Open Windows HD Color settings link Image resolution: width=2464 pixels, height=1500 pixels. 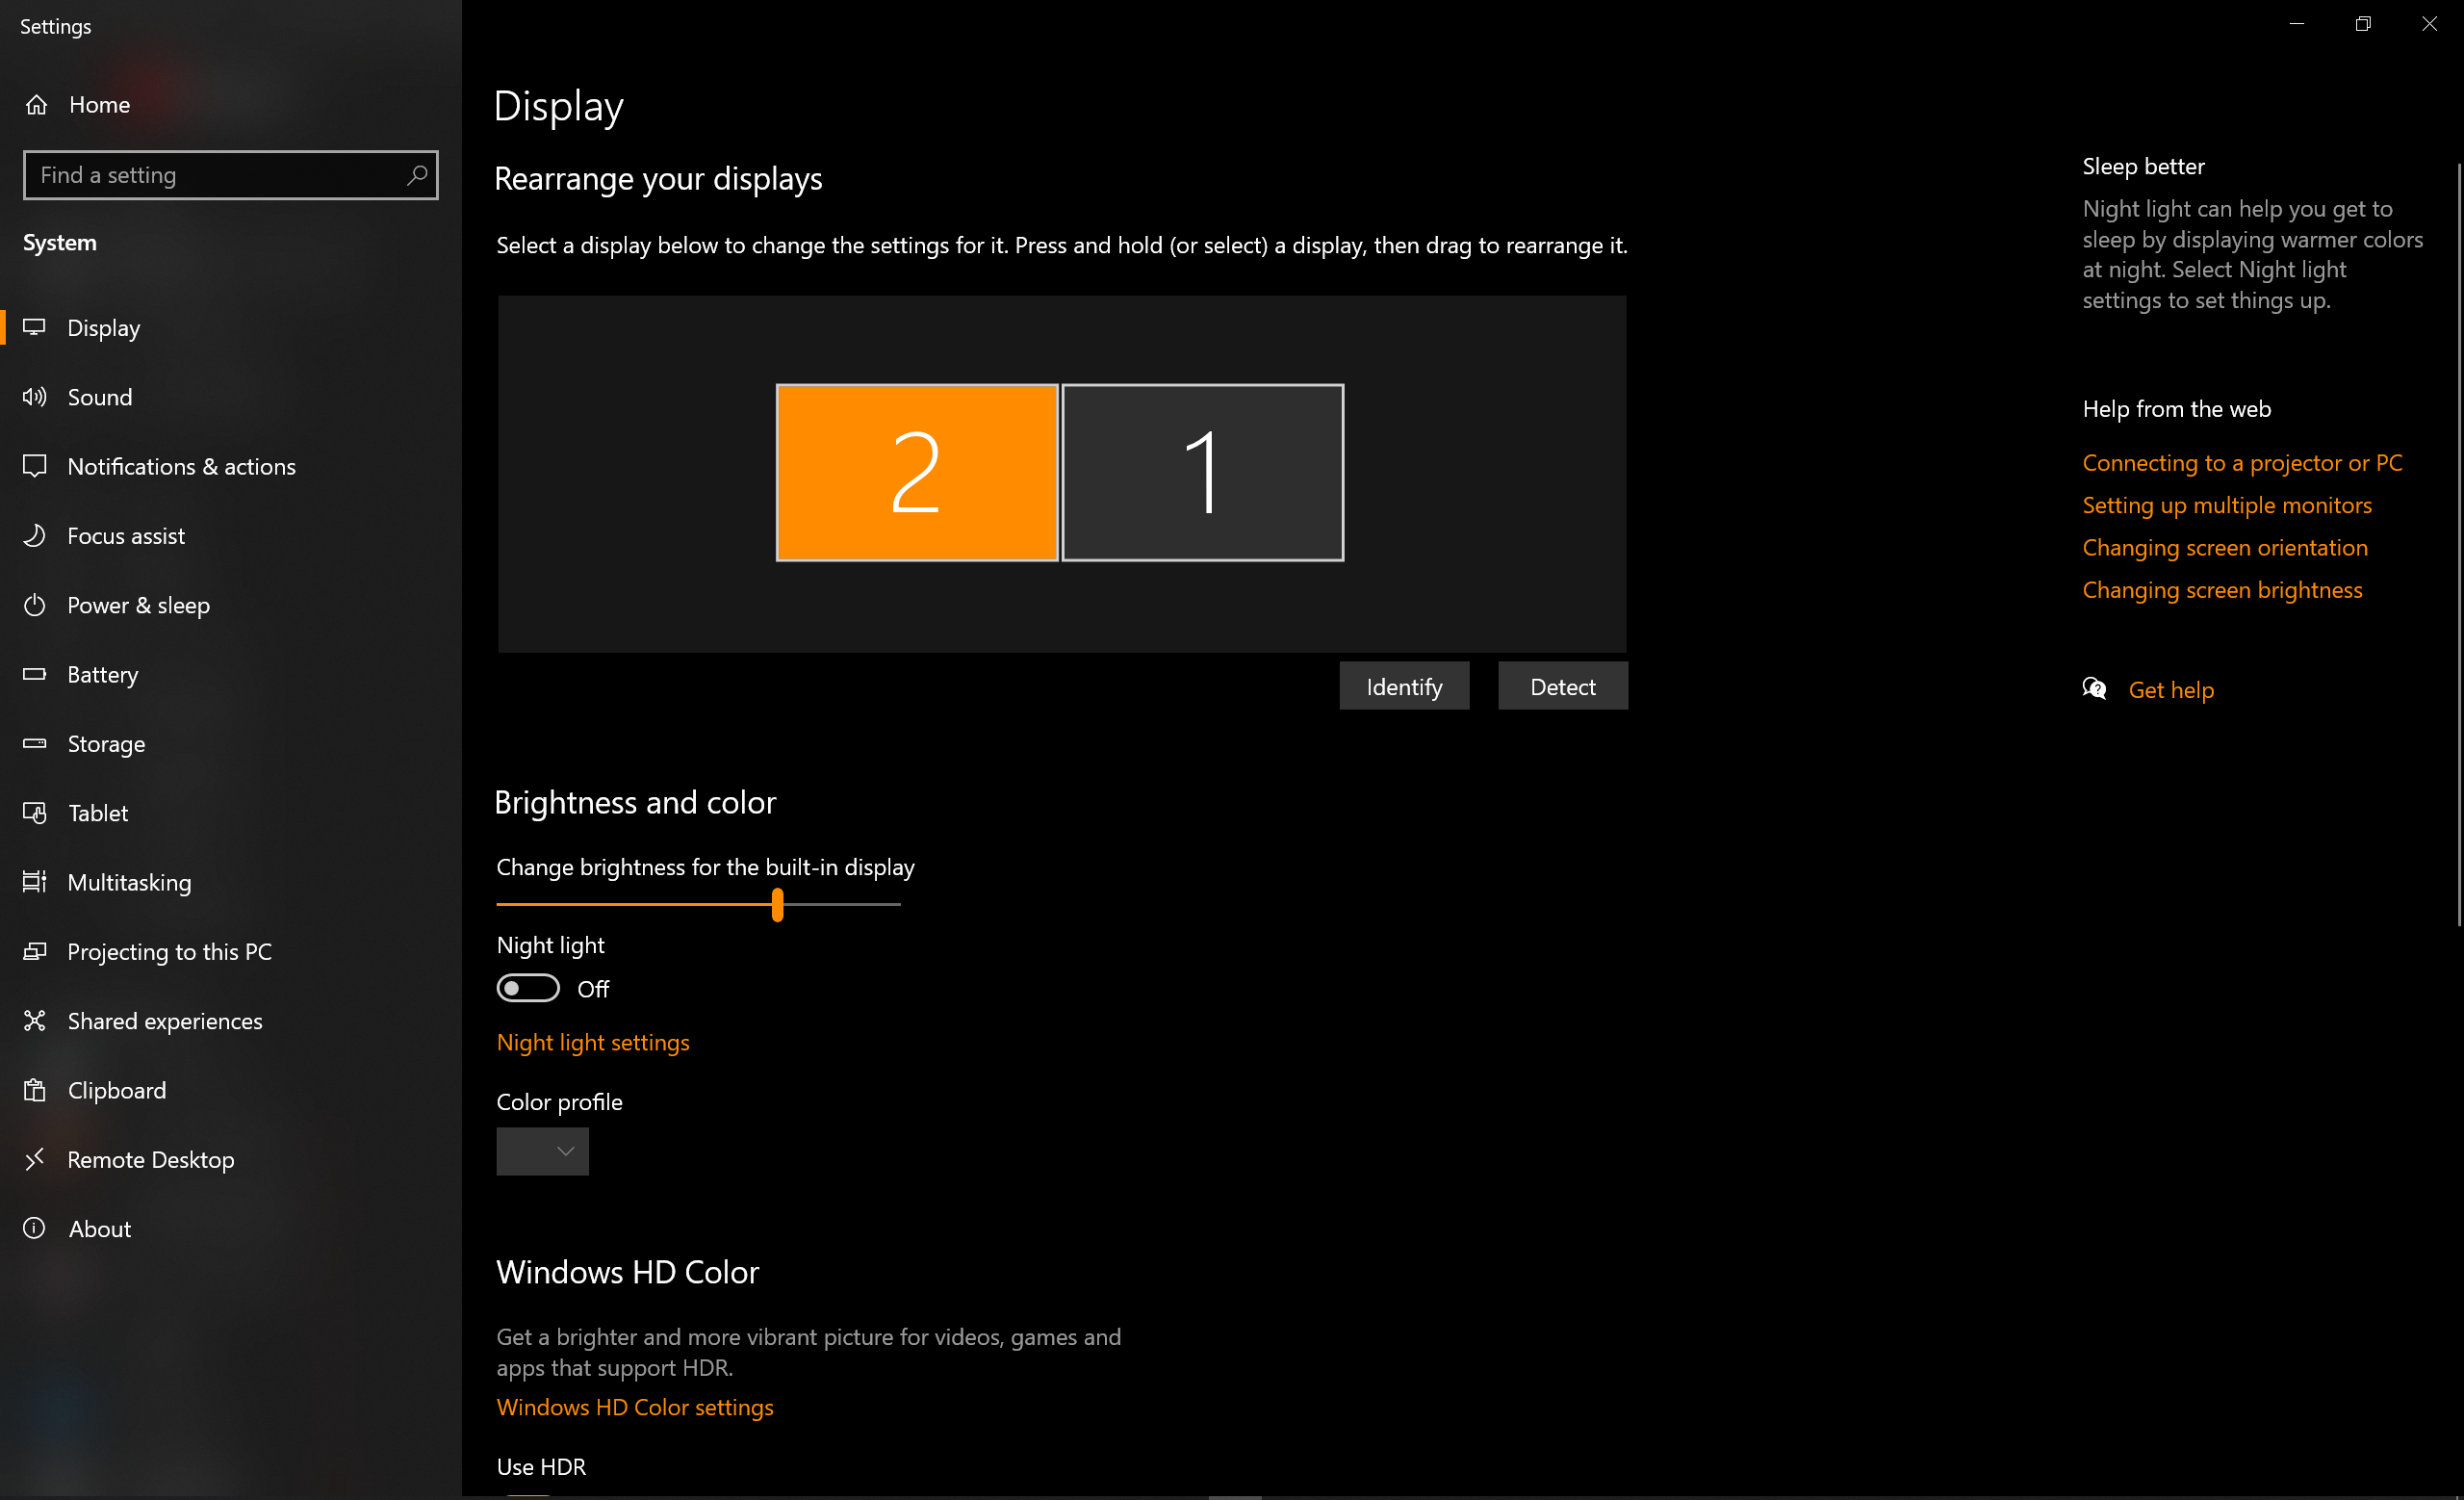pos(635,1407)
